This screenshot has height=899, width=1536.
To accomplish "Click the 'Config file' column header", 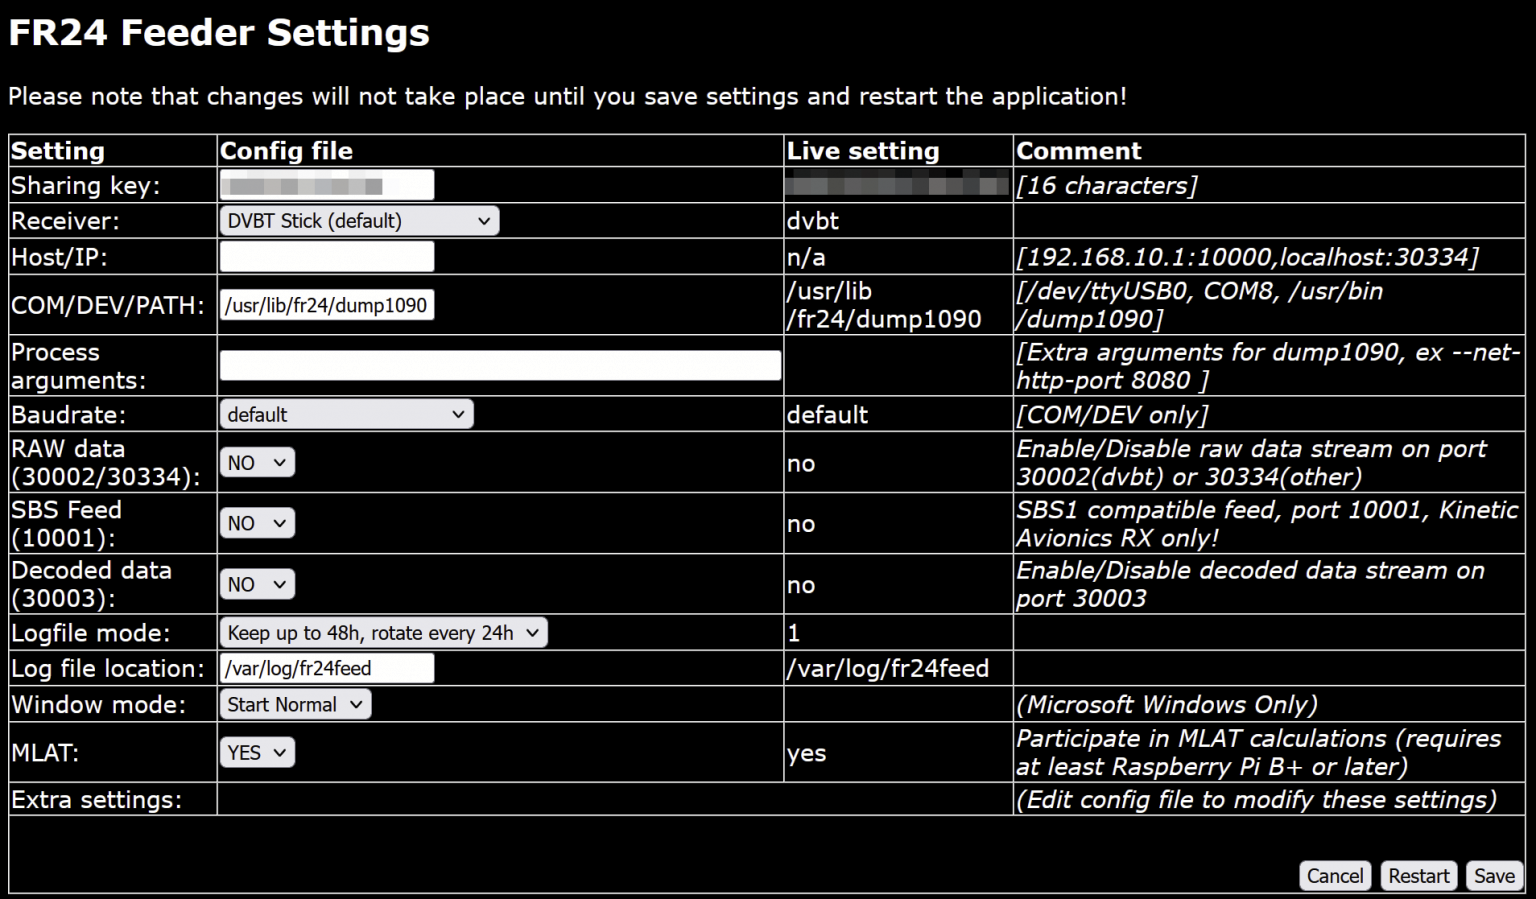I will click(286, 151).
